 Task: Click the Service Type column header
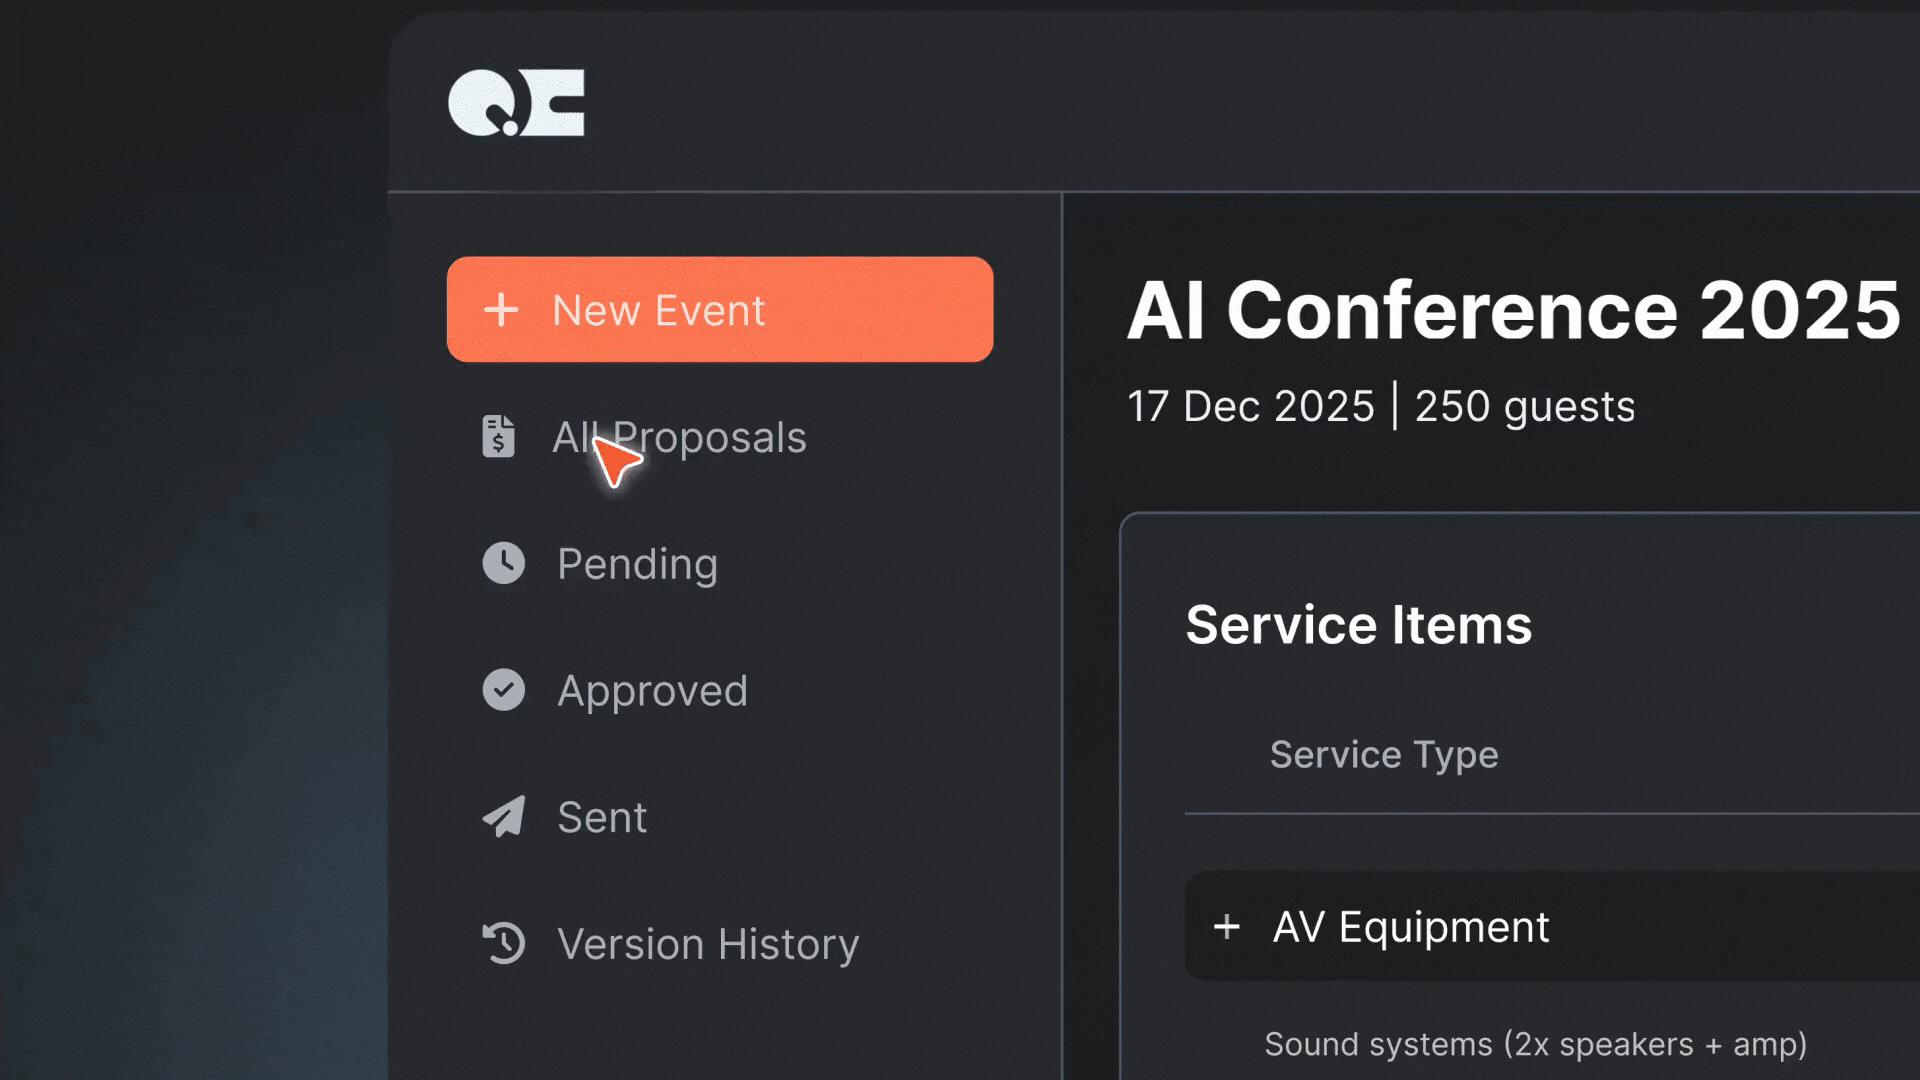tap(1383, 755)
